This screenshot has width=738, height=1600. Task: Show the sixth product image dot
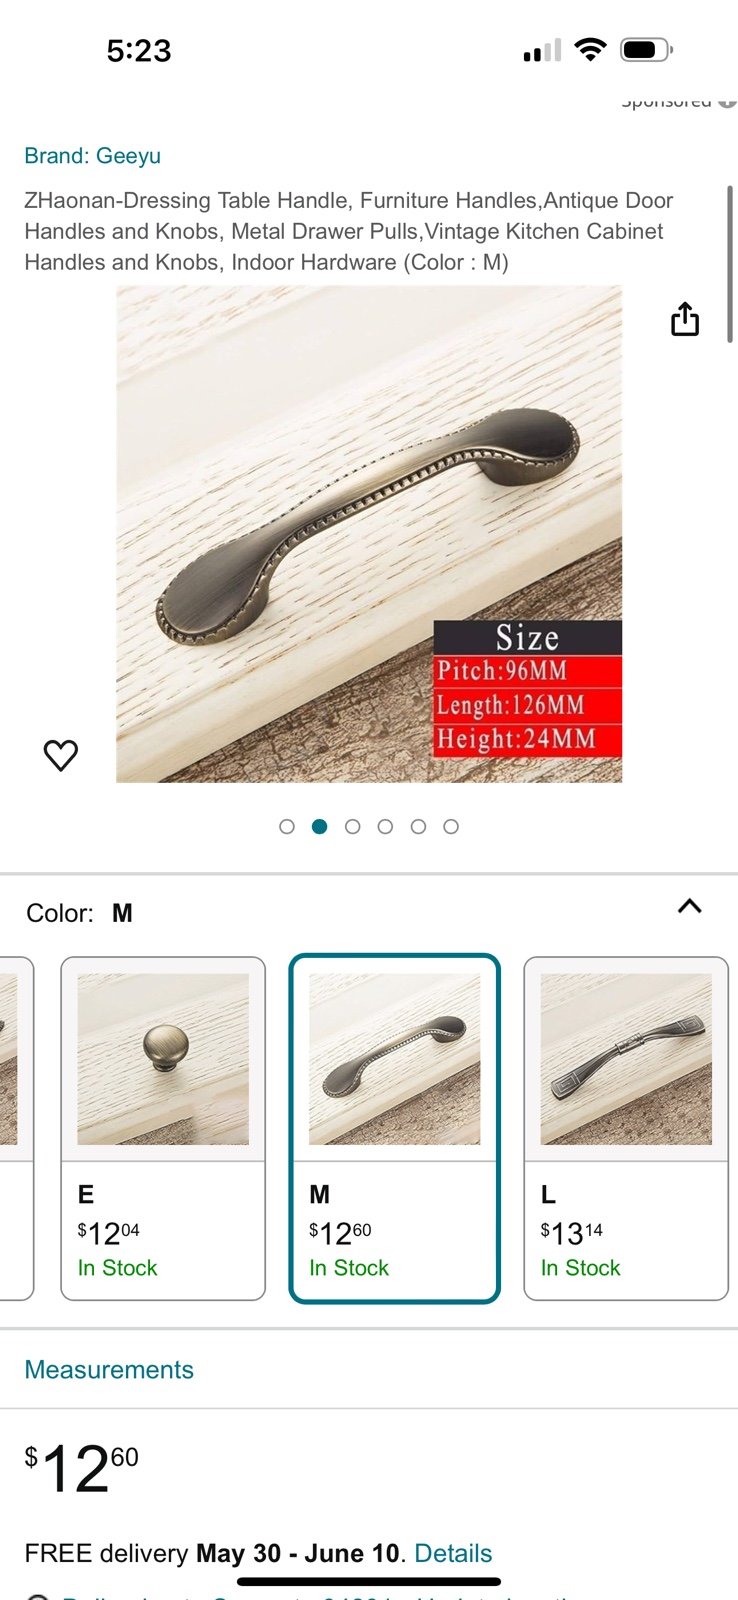tap(451, 827)
